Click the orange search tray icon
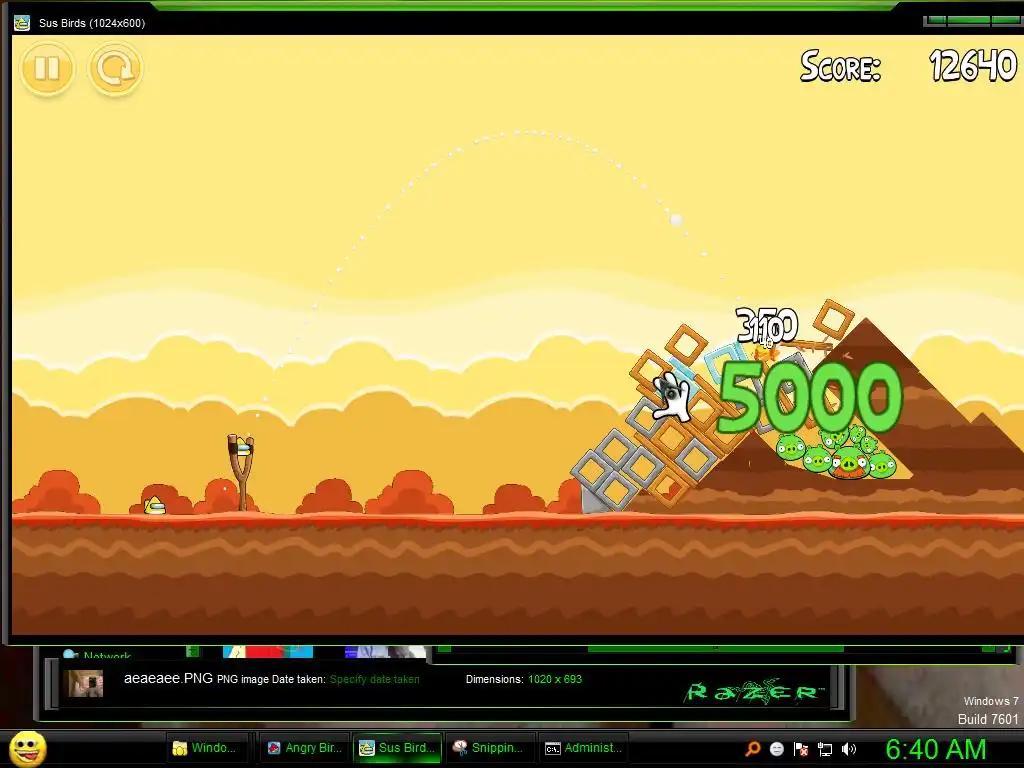Viewport: 1024px width, 768px height. click(x=753, y=749)
